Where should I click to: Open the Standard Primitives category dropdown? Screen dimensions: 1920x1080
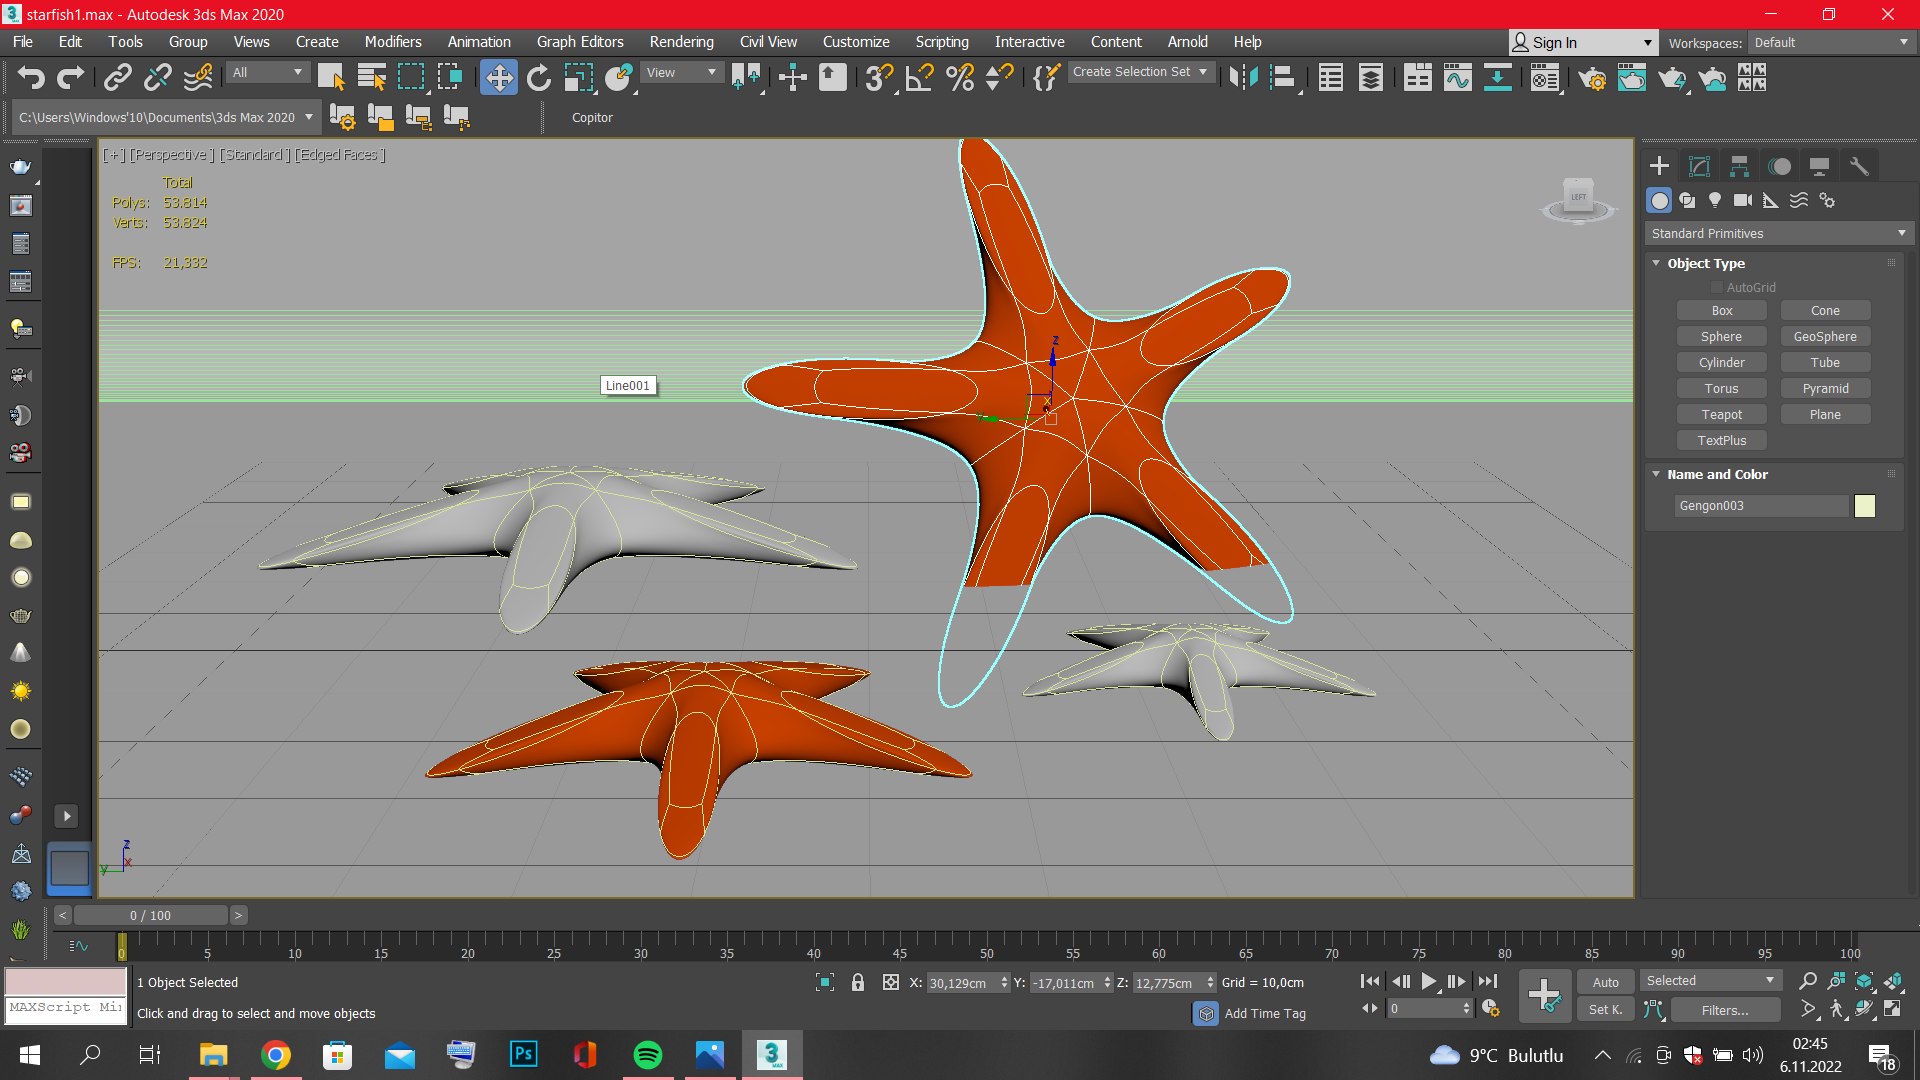click(x=1779, y=233)
